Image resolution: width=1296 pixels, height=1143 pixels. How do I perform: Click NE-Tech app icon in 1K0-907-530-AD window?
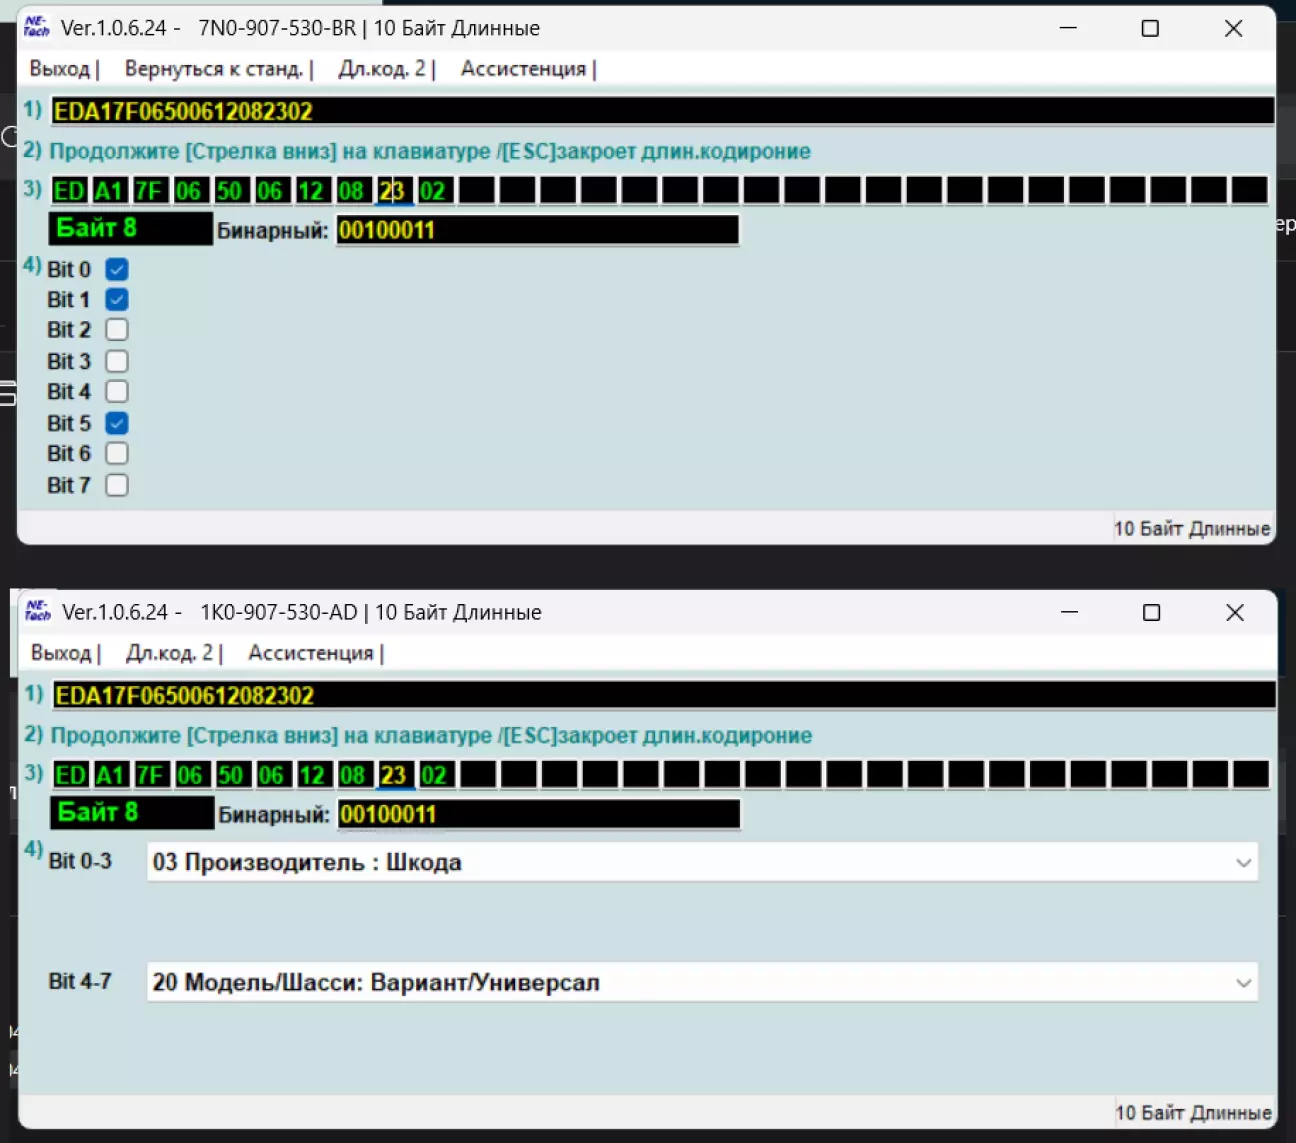[37, 611]
